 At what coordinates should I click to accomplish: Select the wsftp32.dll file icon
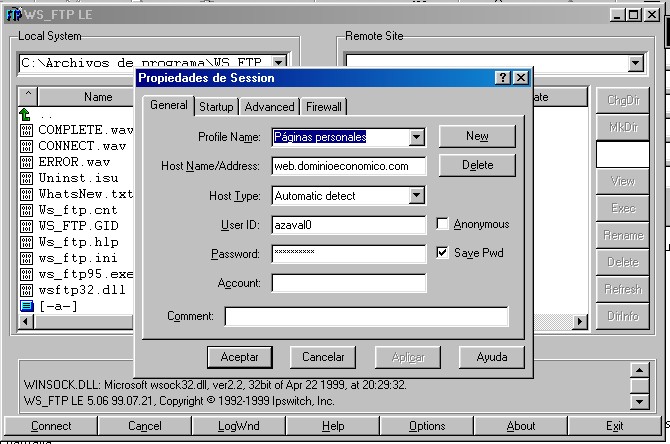26,290
